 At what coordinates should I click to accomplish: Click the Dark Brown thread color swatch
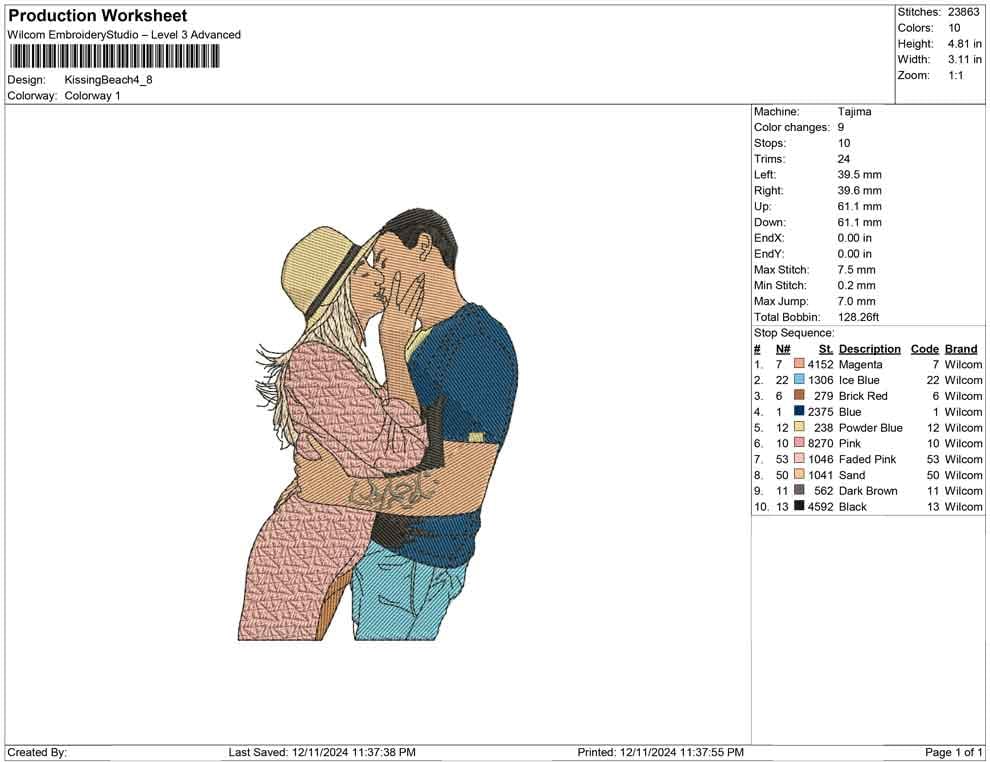[x=799, y=490]
